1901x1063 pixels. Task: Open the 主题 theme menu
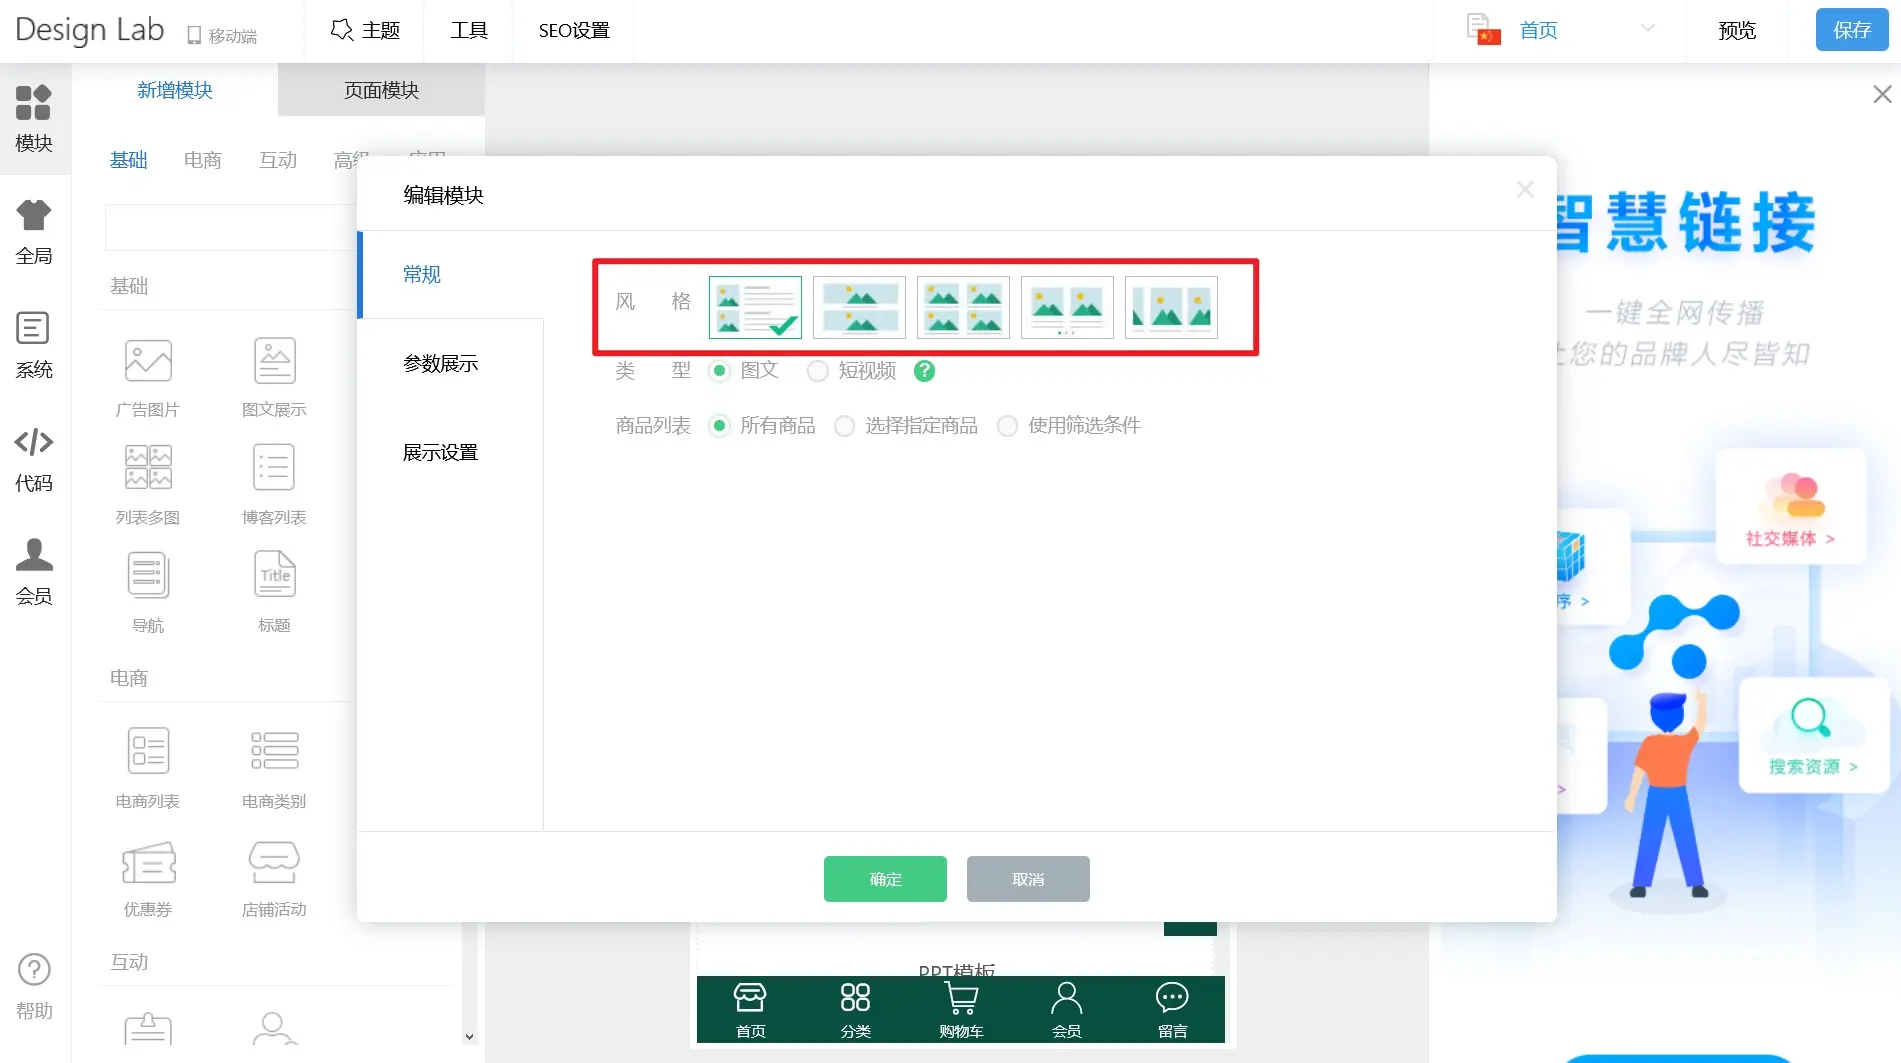[x=365, y=30]
